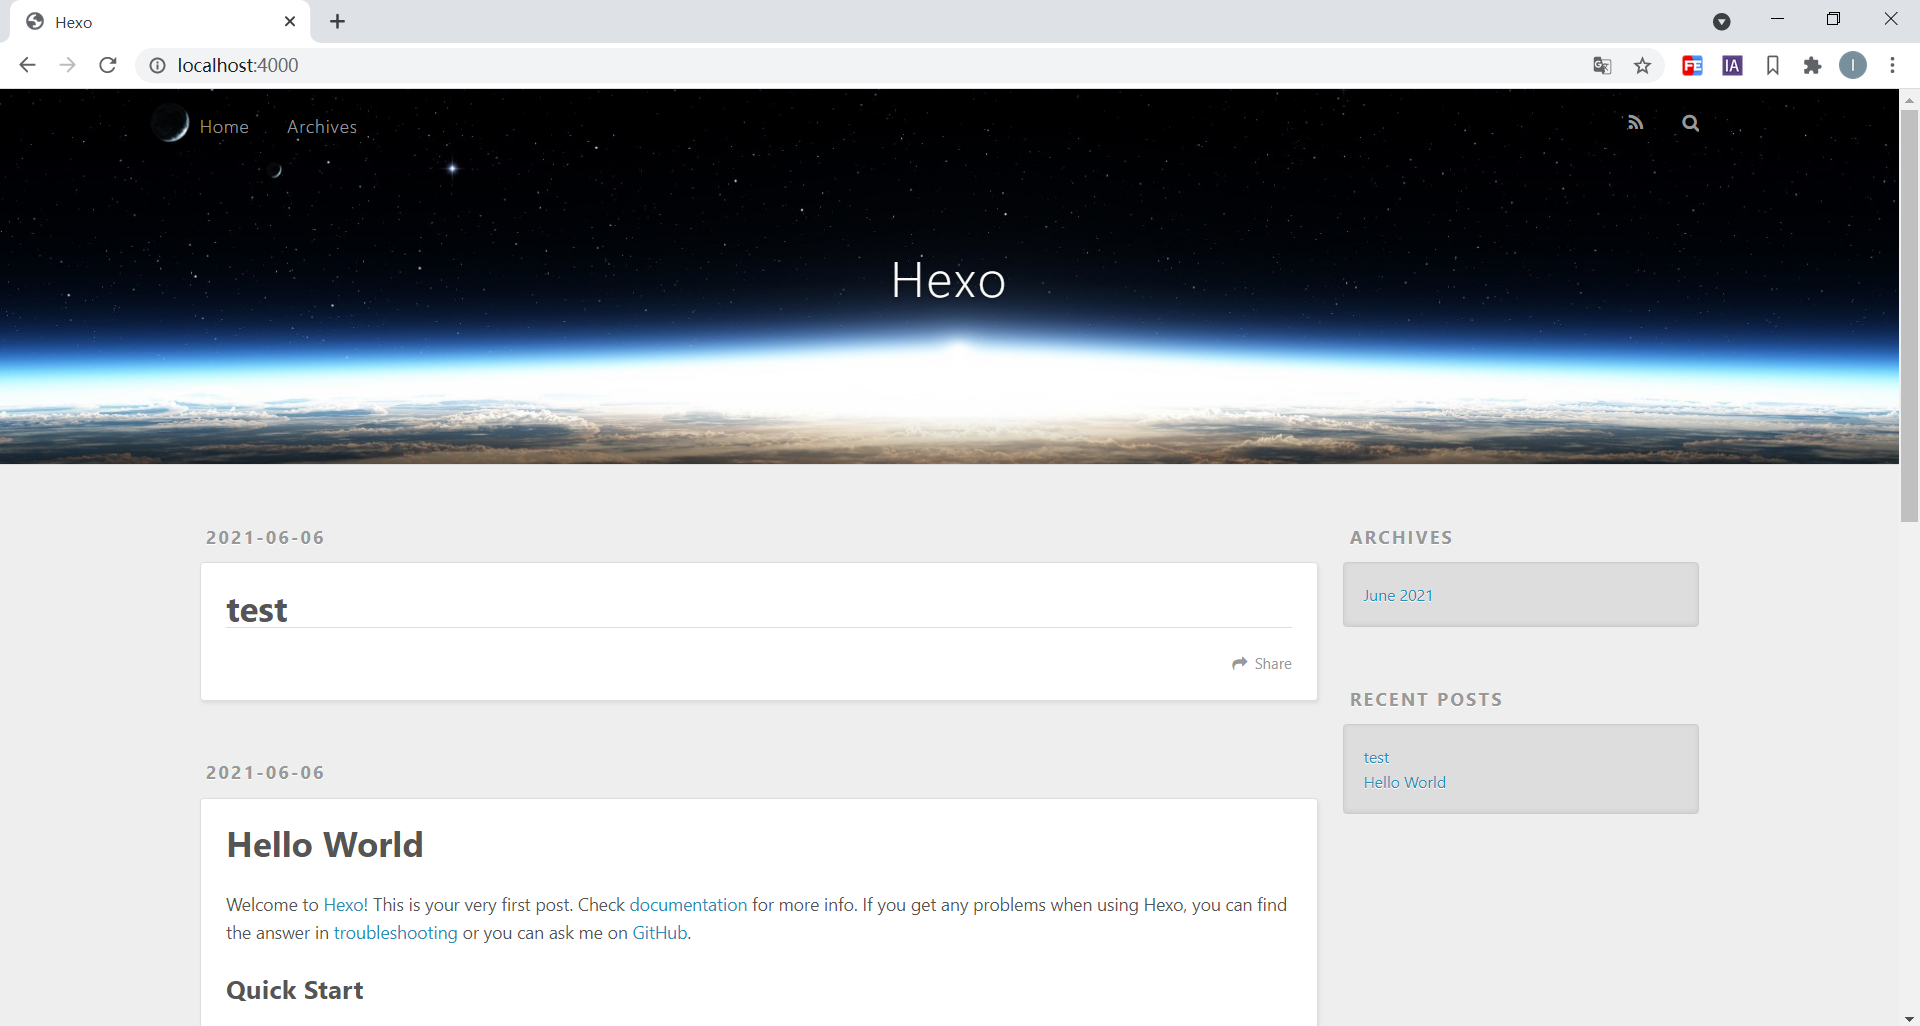Open the 'Hello World' post title

coord(325,845)
